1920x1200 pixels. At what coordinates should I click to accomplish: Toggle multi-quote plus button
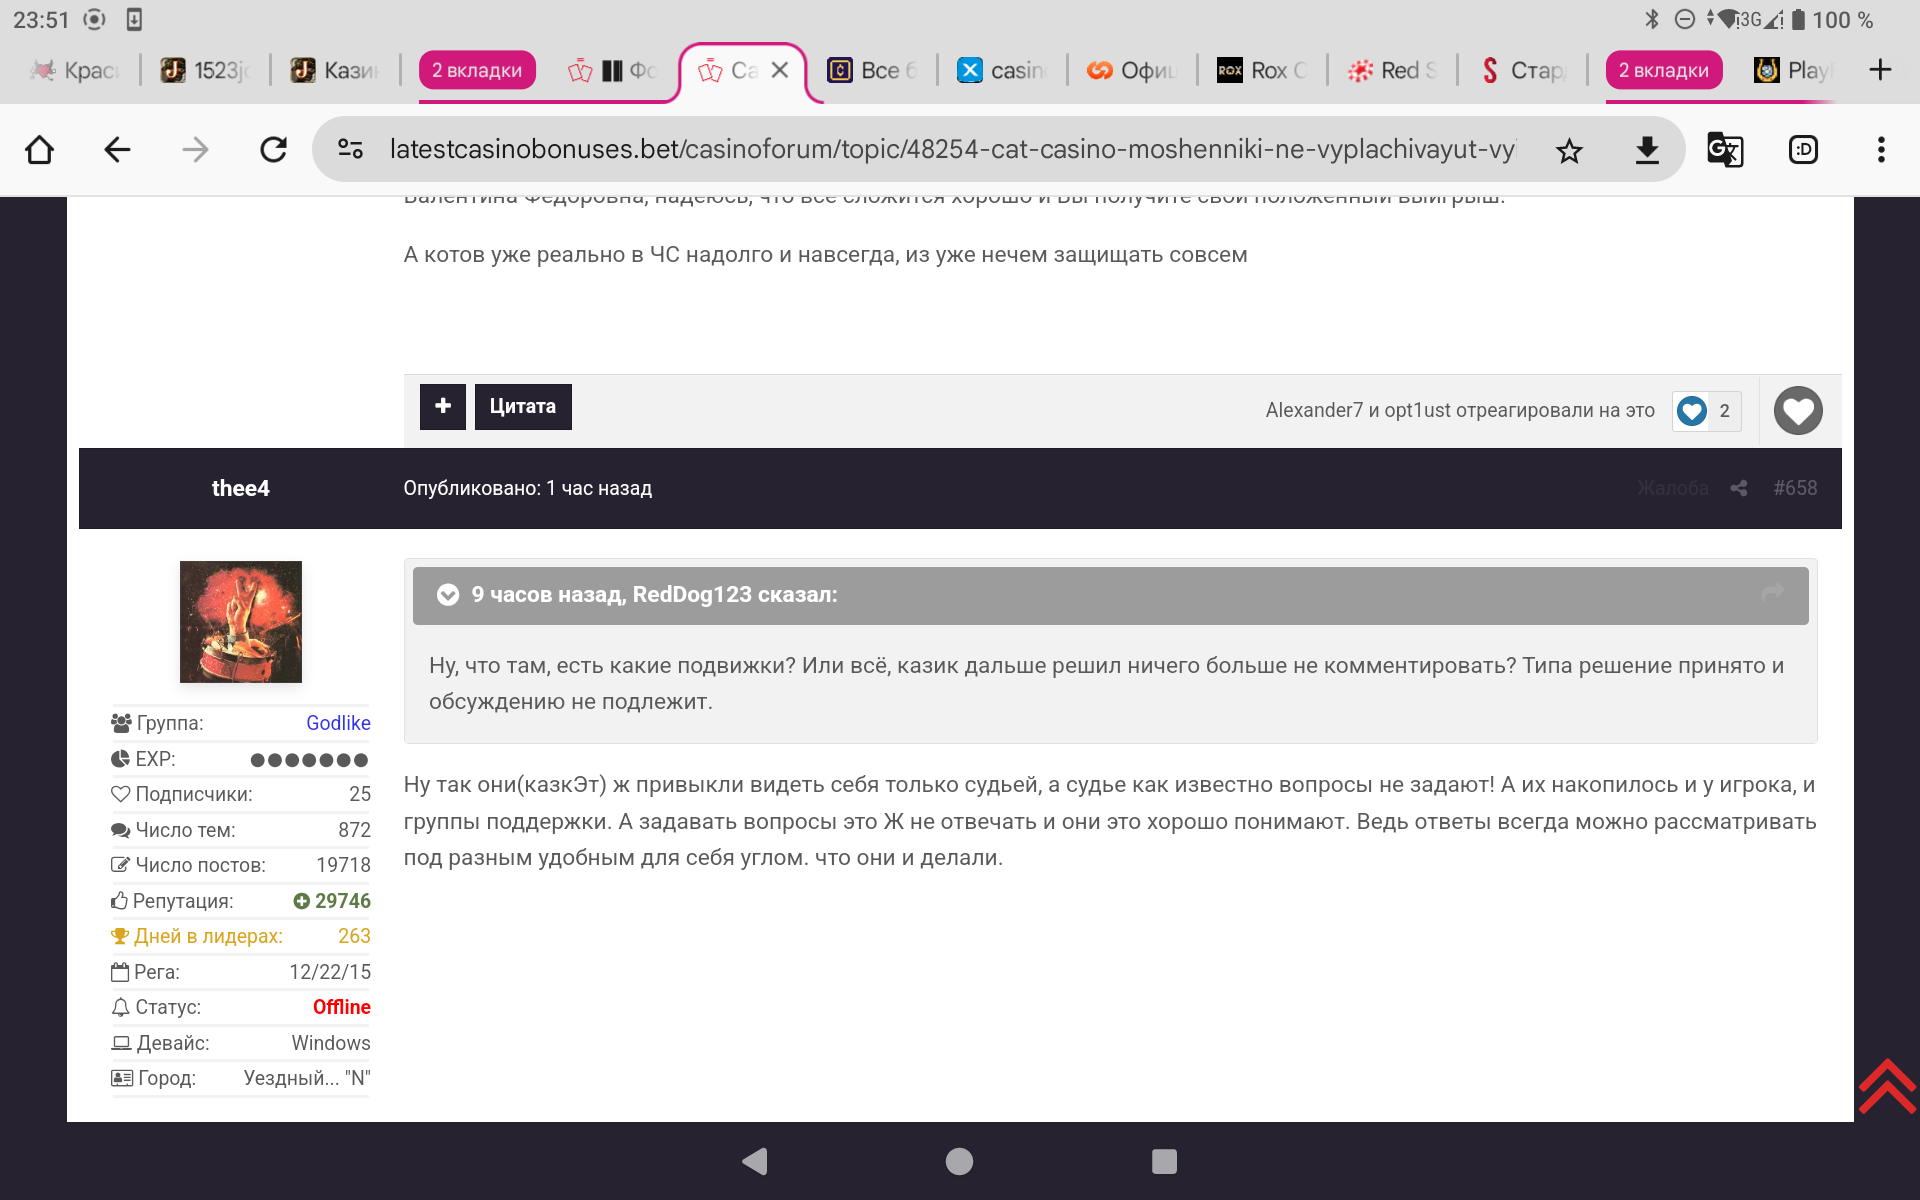[x=442, y=407]
